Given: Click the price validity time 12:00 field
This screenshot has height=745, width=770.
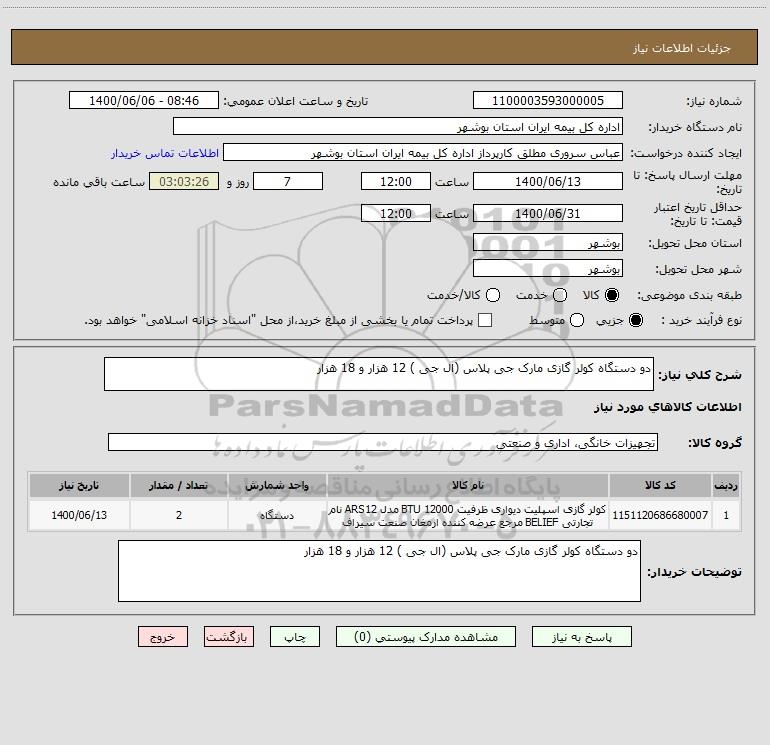Looking at the screenshot, I should tap(396, 213).
